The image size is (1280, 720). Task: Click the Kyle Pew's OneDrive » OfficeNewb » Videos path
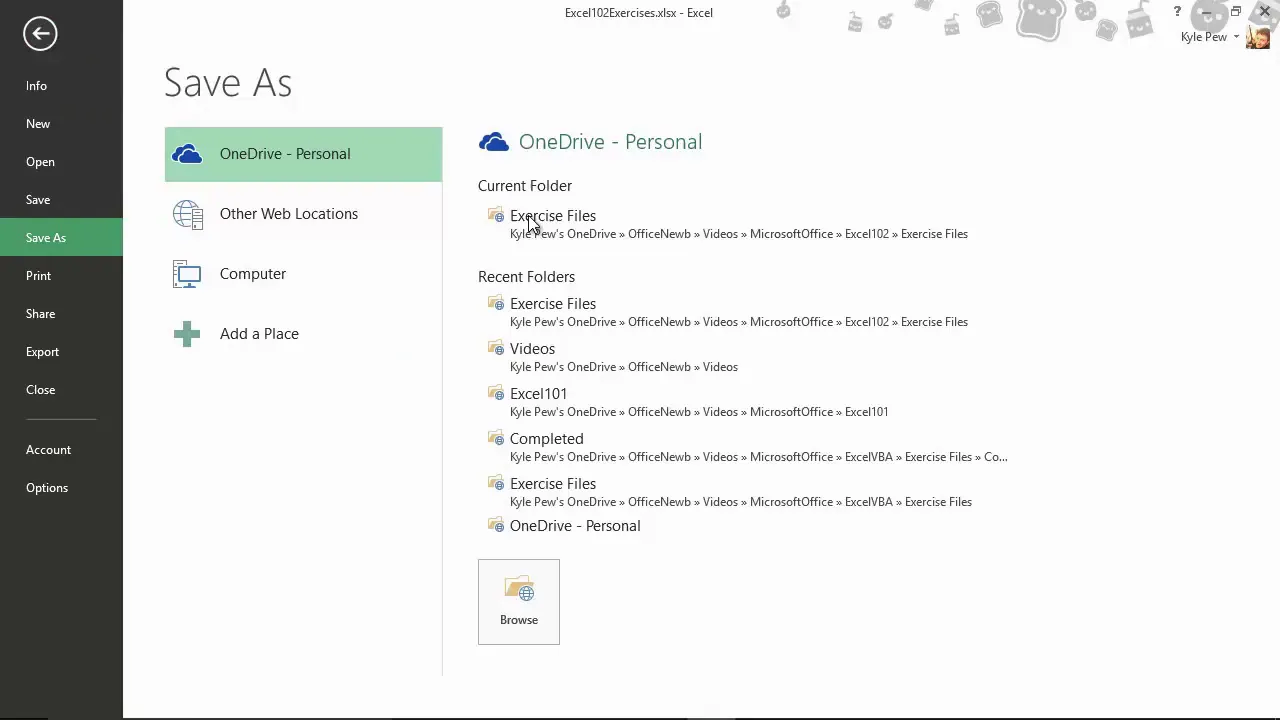point(624,366)
